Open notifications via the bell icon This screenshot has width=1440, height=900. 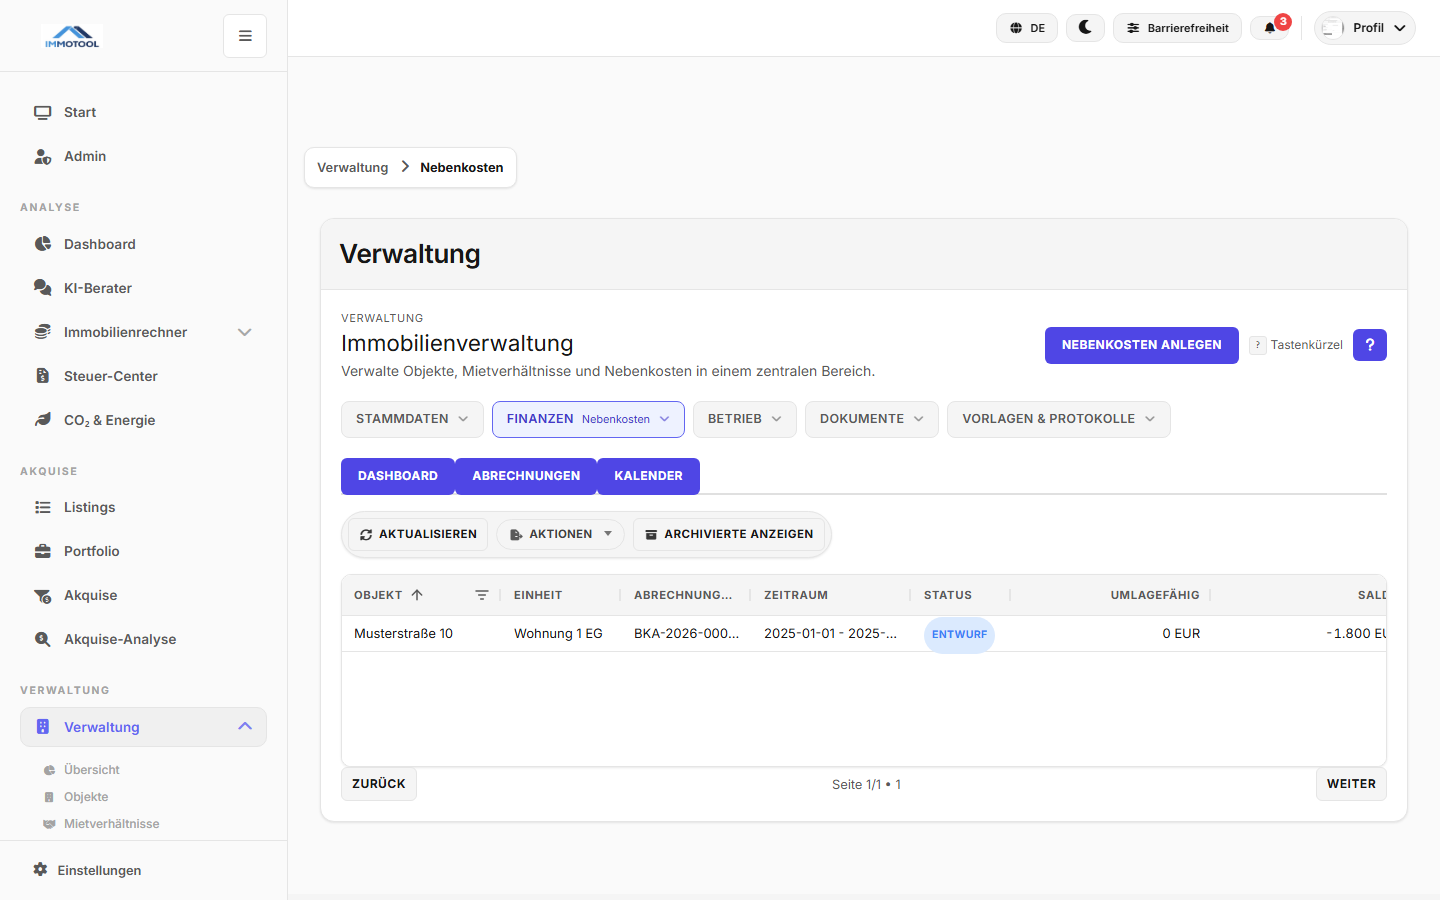[x=1270, y=28]
